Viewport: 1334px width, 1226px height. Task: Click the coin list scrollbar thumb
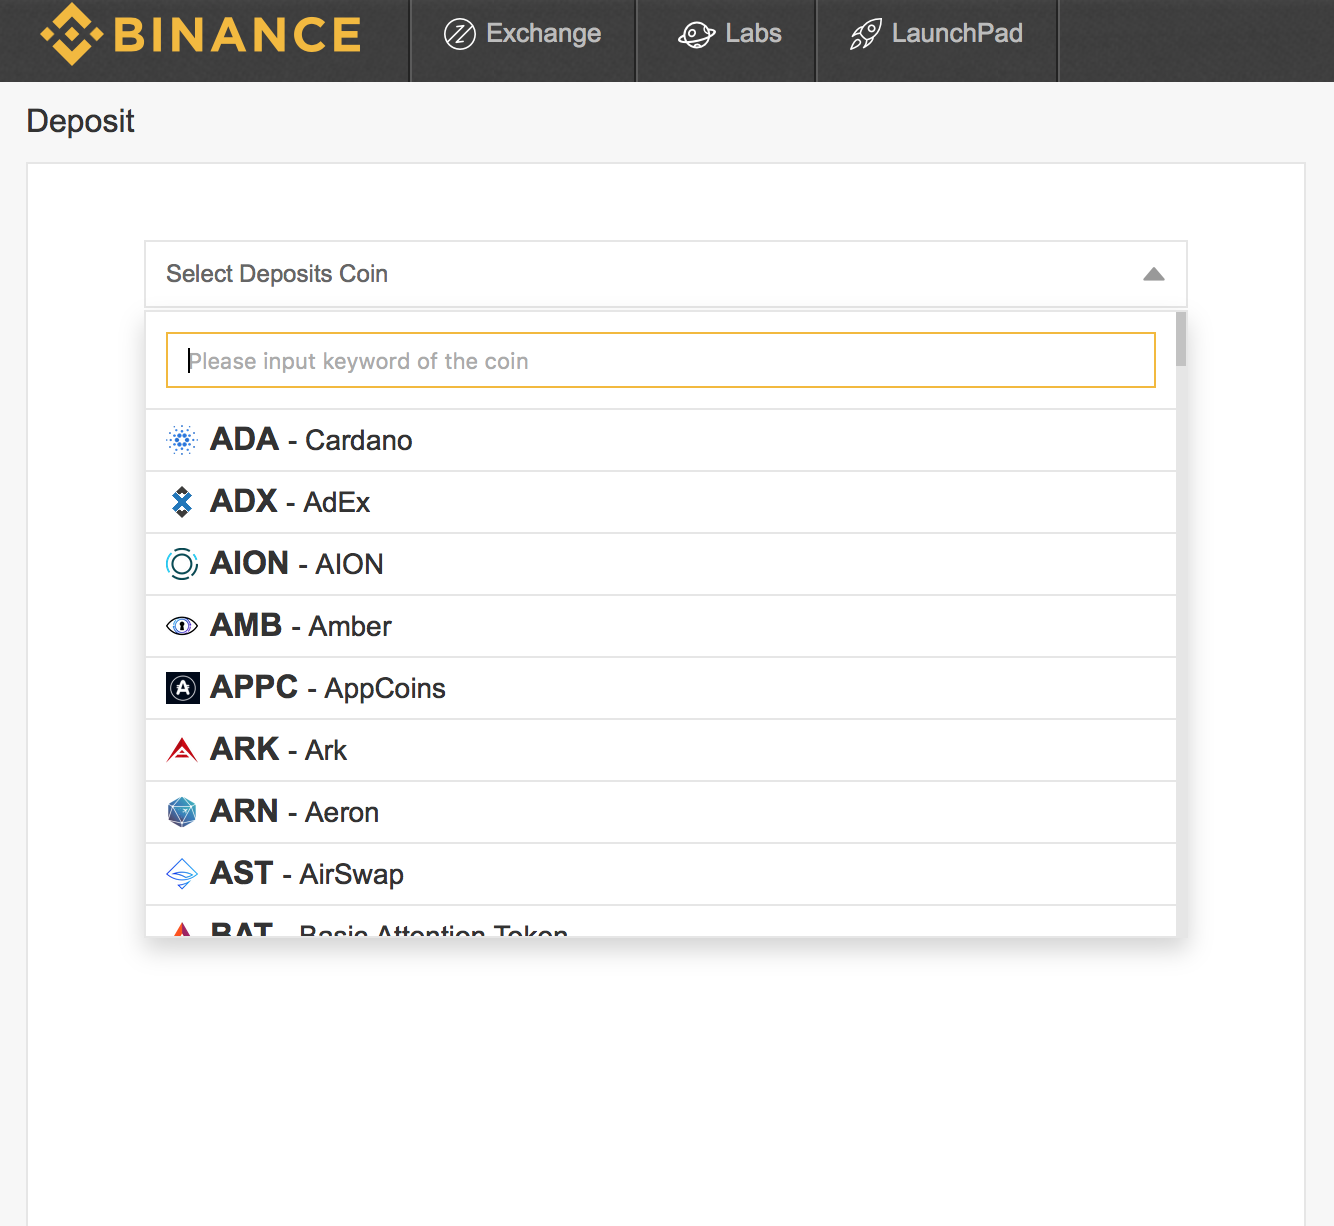pyautogui.click(x=1181, y=340)
